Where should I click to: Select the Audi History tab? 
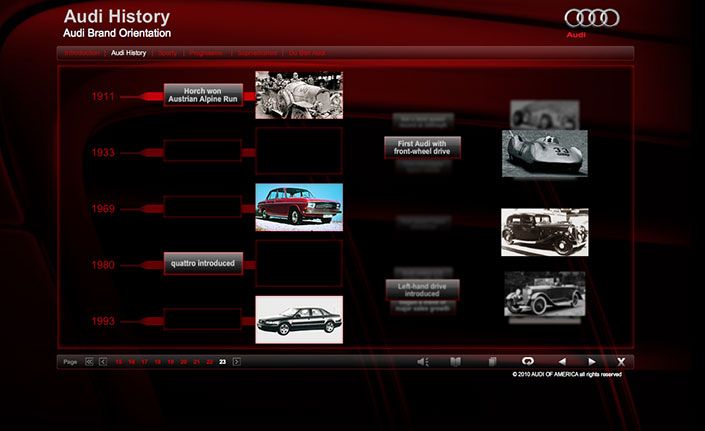pos(129,53)
